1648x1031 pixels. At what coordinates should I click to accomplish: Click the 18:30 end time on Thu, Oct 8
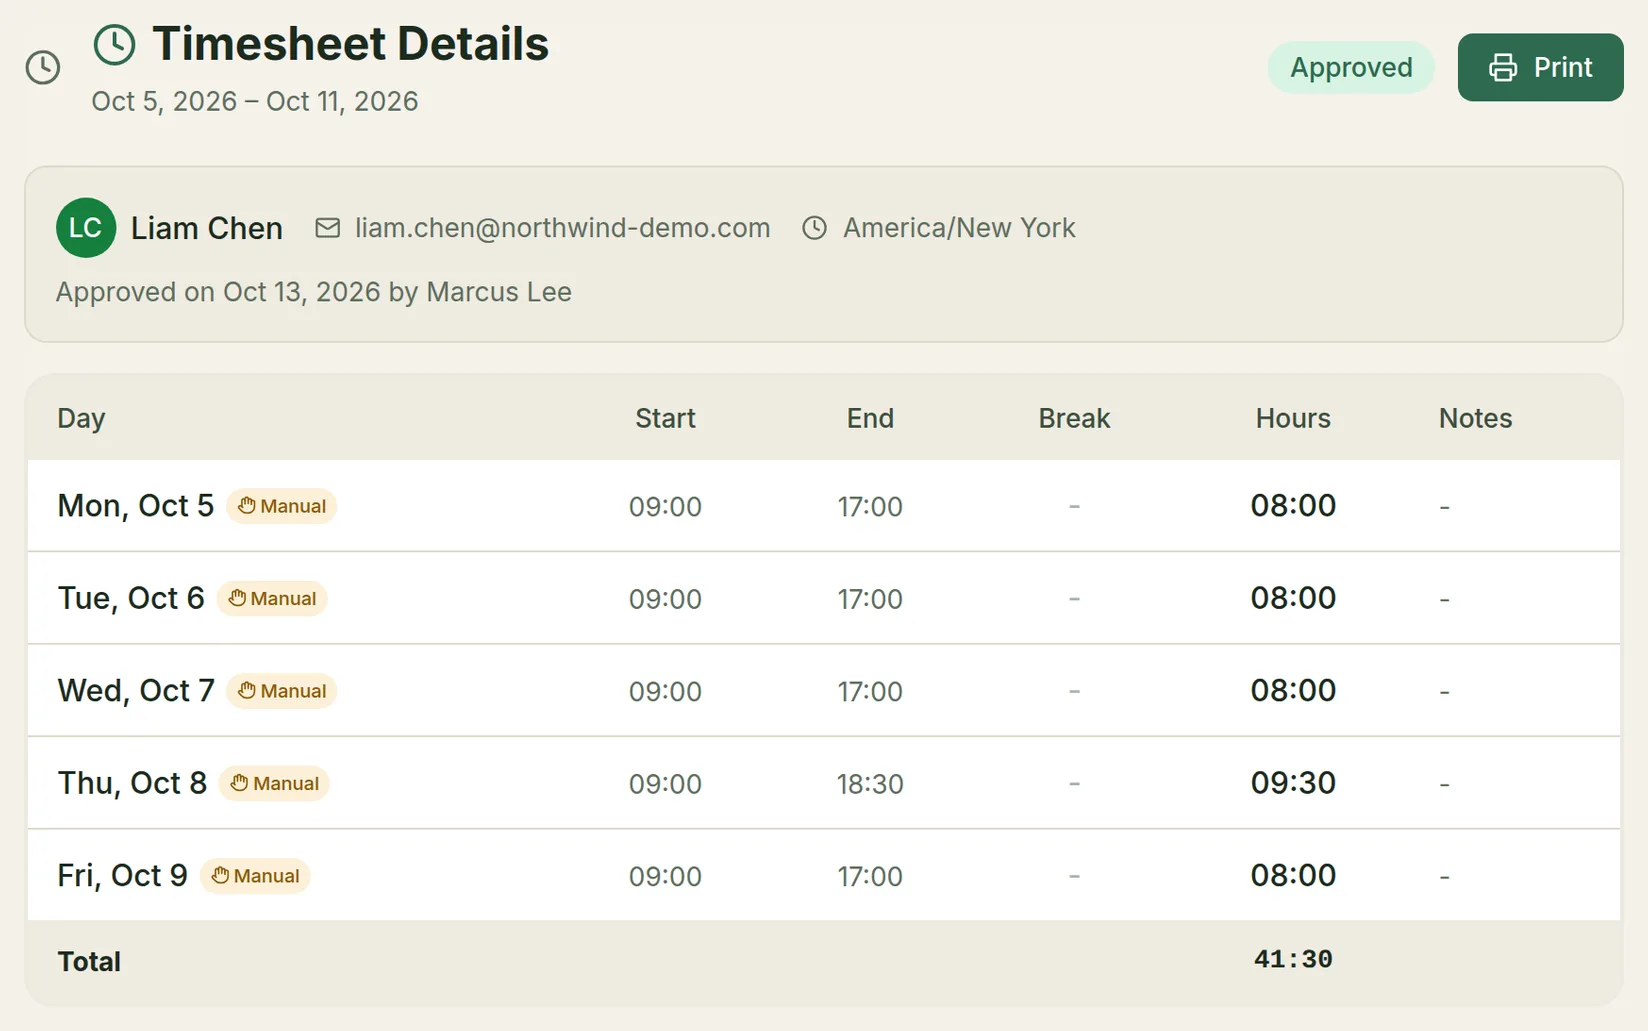click(870, 784)
